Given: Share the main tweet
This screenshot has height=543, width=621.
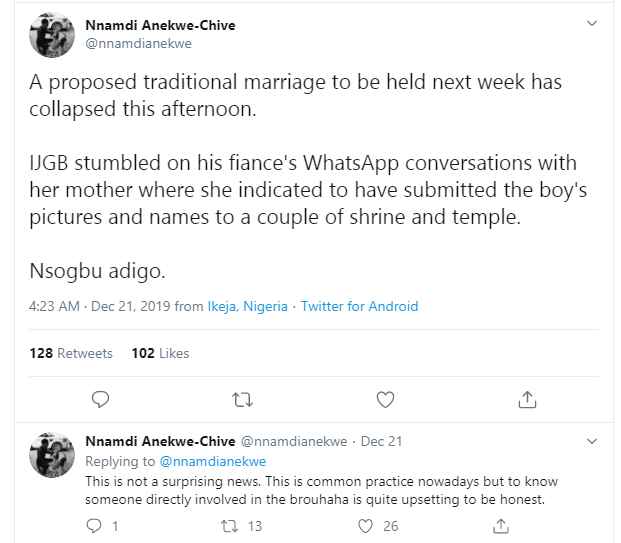Looking at the screenshot, I should pos(527,399).
